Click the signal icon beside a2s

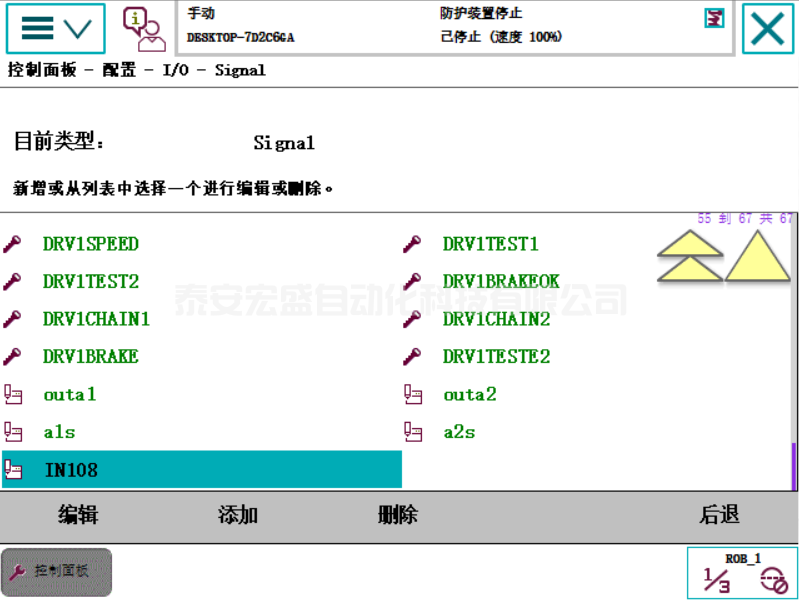click(413, 432)
